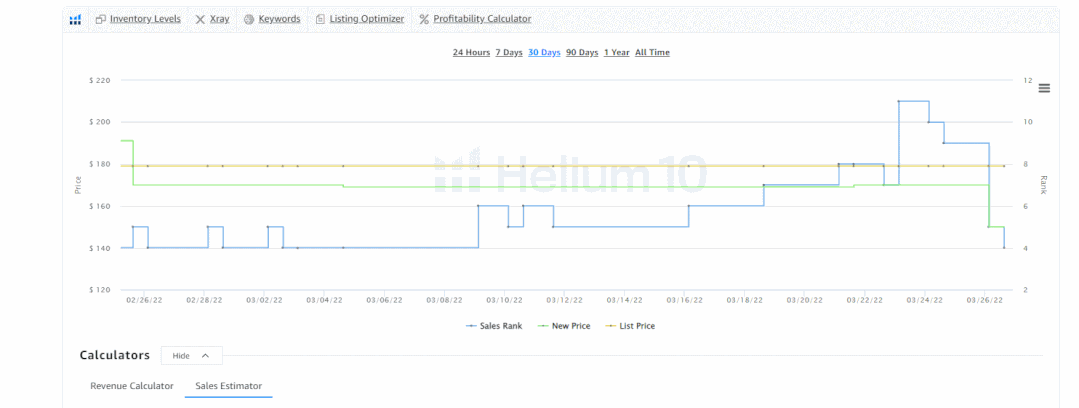Click the Sales Rank peak data point

(899, 101)
